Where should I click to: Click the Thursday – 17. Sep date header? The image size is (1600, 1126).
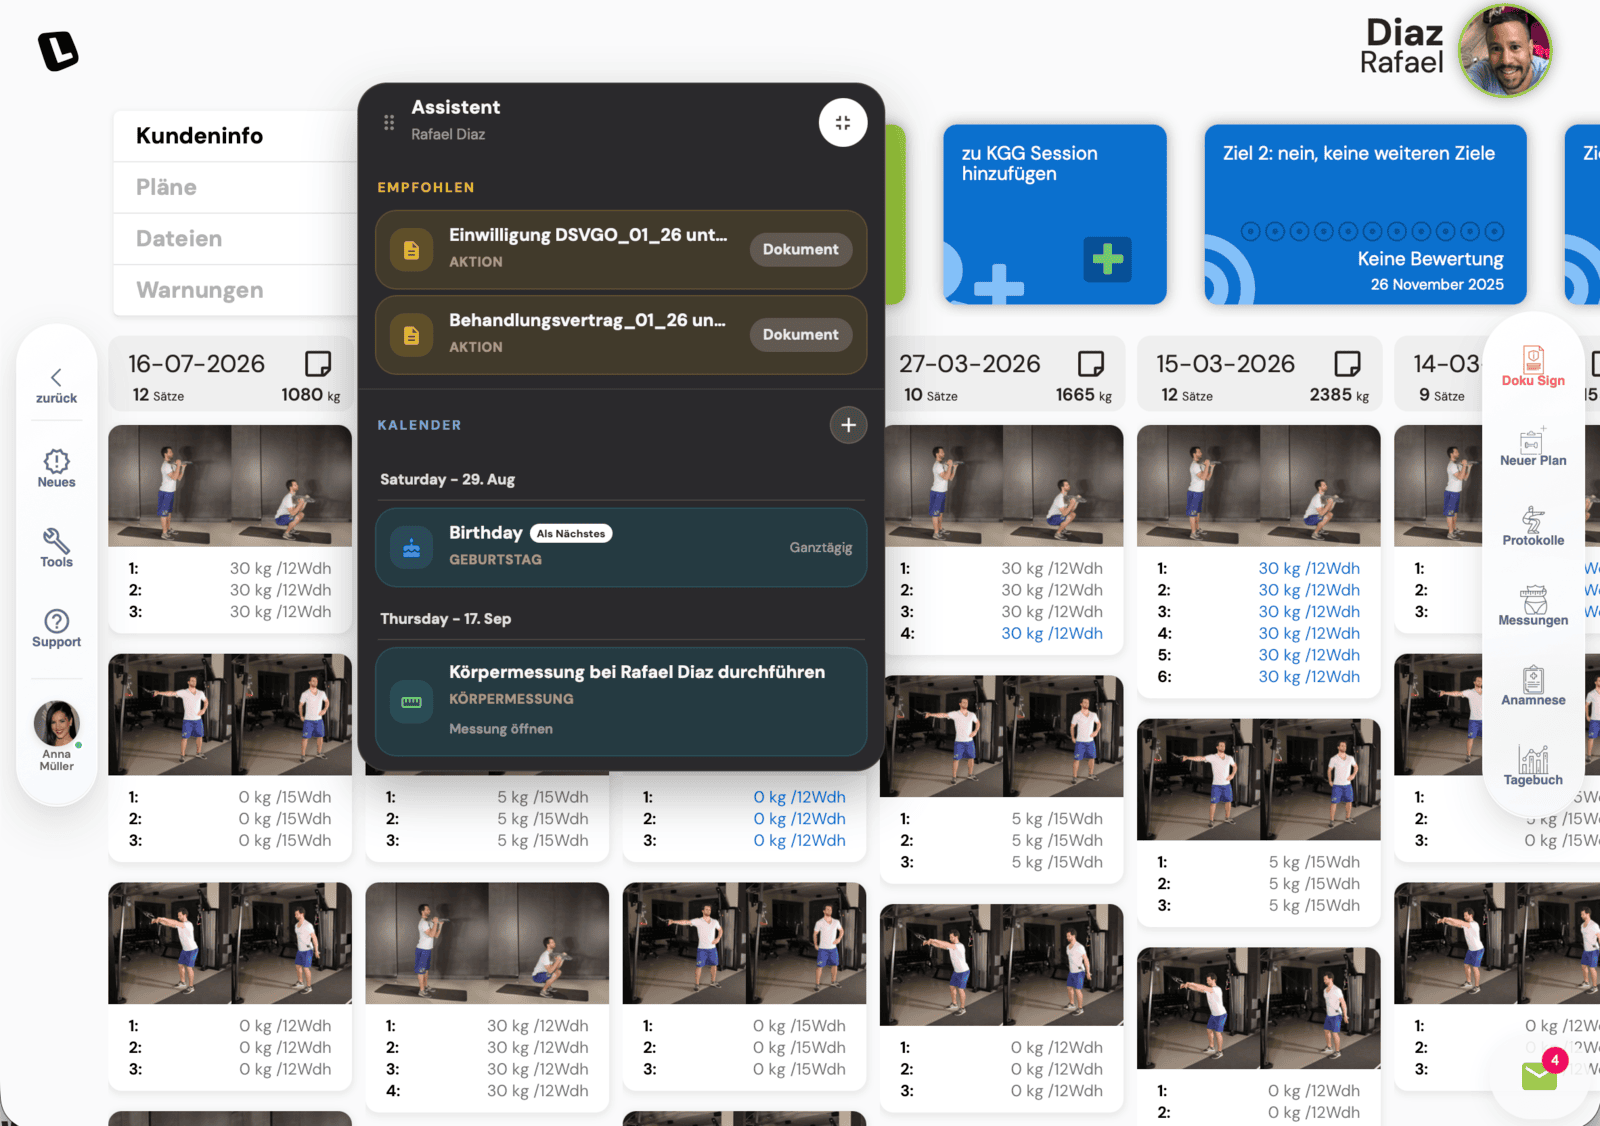pyautogui.click(x=445, y=618)
